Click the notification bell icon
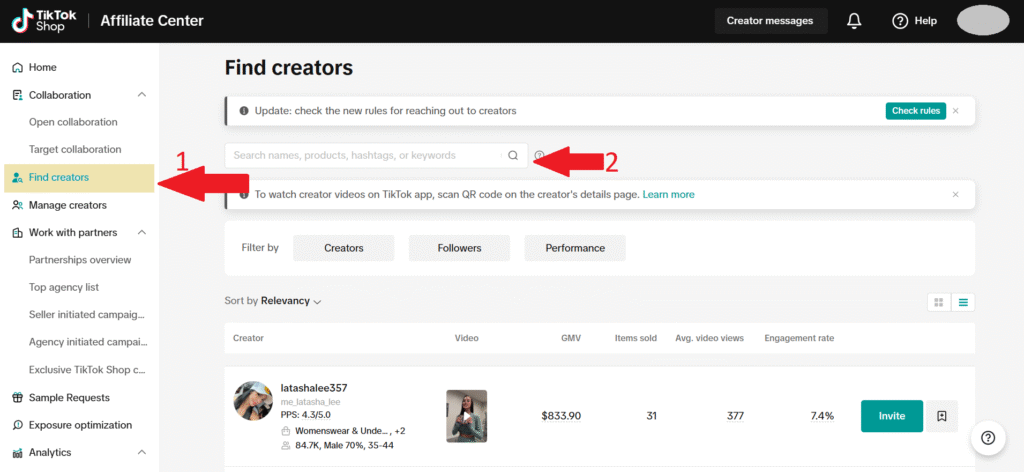This screenshot has height=472, width=1024. coord(854,20)
